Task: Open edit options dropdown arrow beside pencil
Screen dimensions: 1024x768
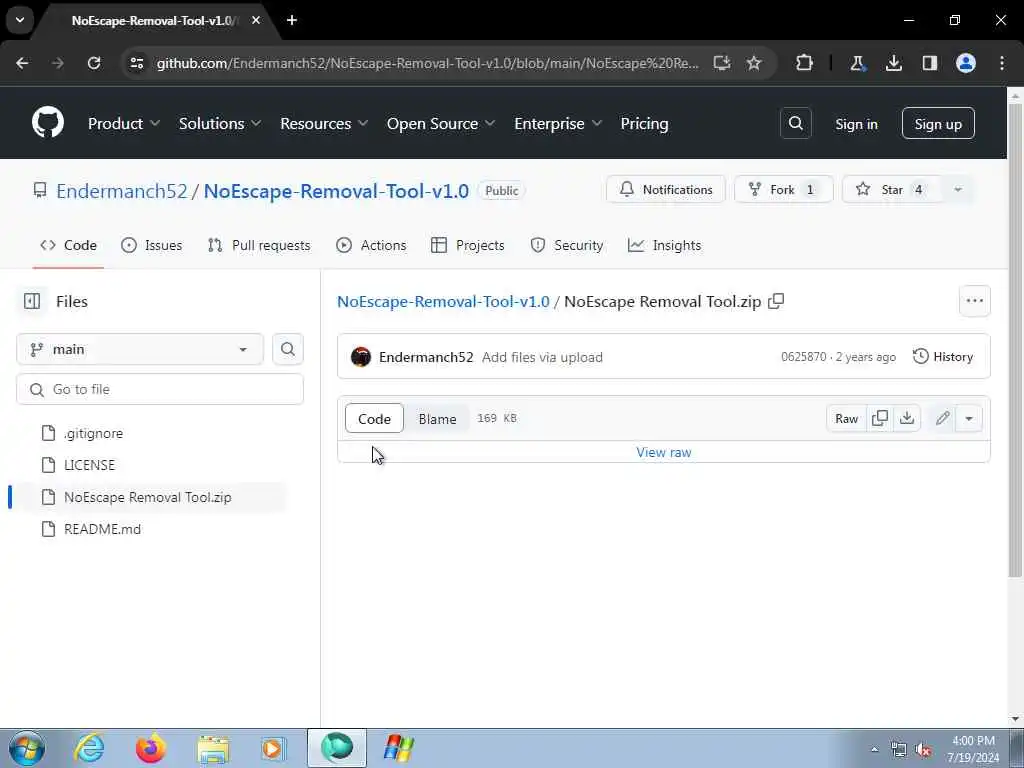Action: (969, 418)
